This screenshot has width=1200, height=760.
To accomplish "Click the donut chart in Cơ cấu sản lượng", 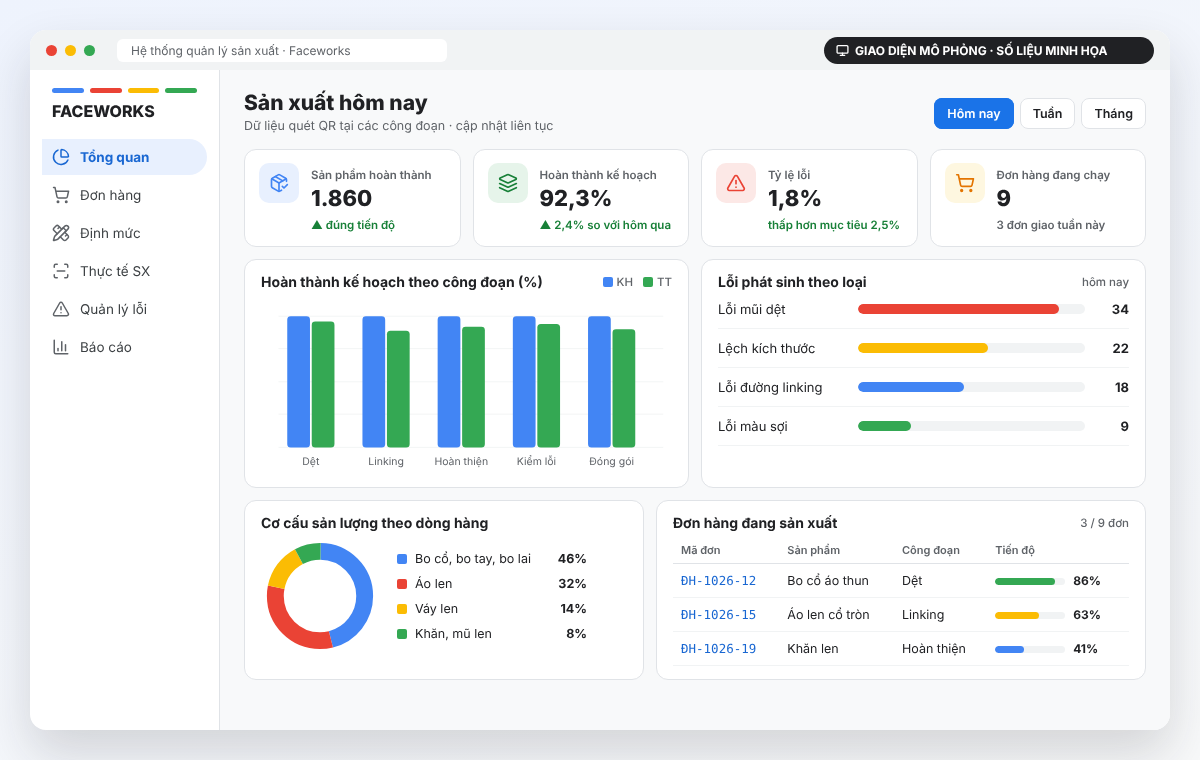I will (320, 596).
